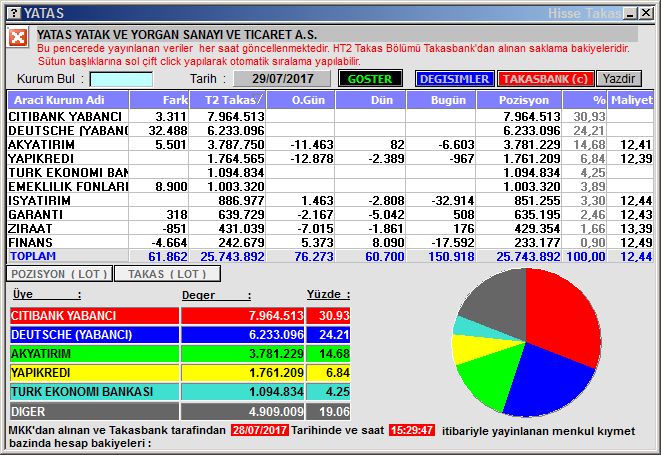Click O.Gün value -11.463 for Akyatirim
The image size is (661, 455).
tap(312, 145)
